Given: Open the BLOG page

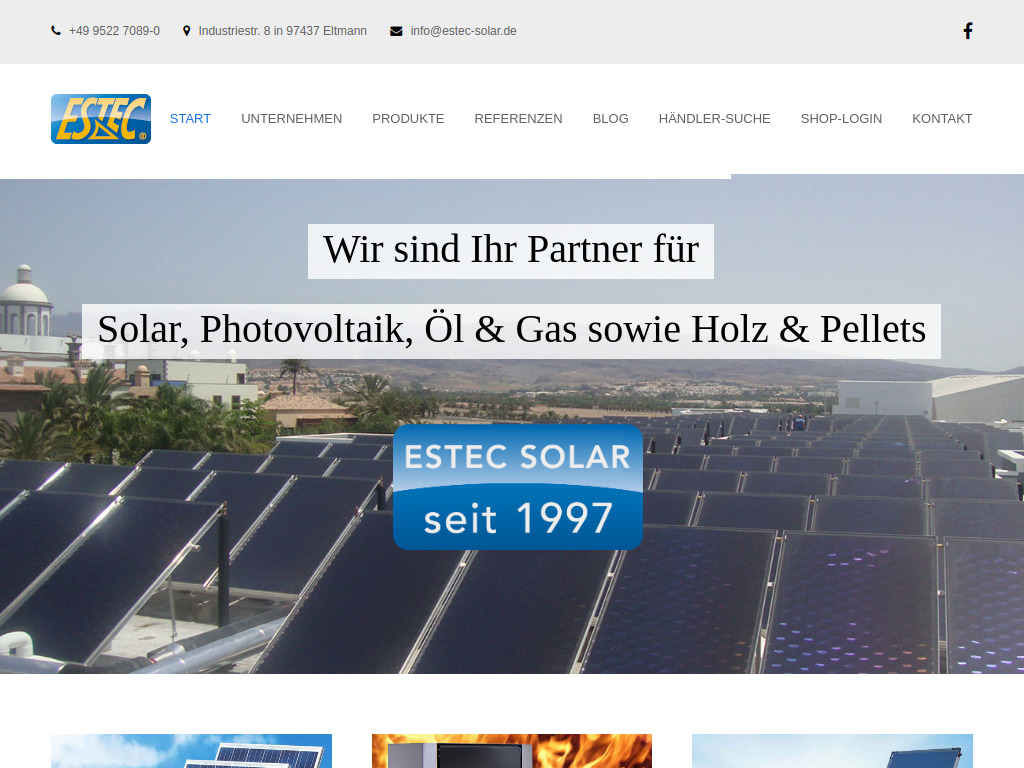Looking at the screenshot, I should (610, 118).
